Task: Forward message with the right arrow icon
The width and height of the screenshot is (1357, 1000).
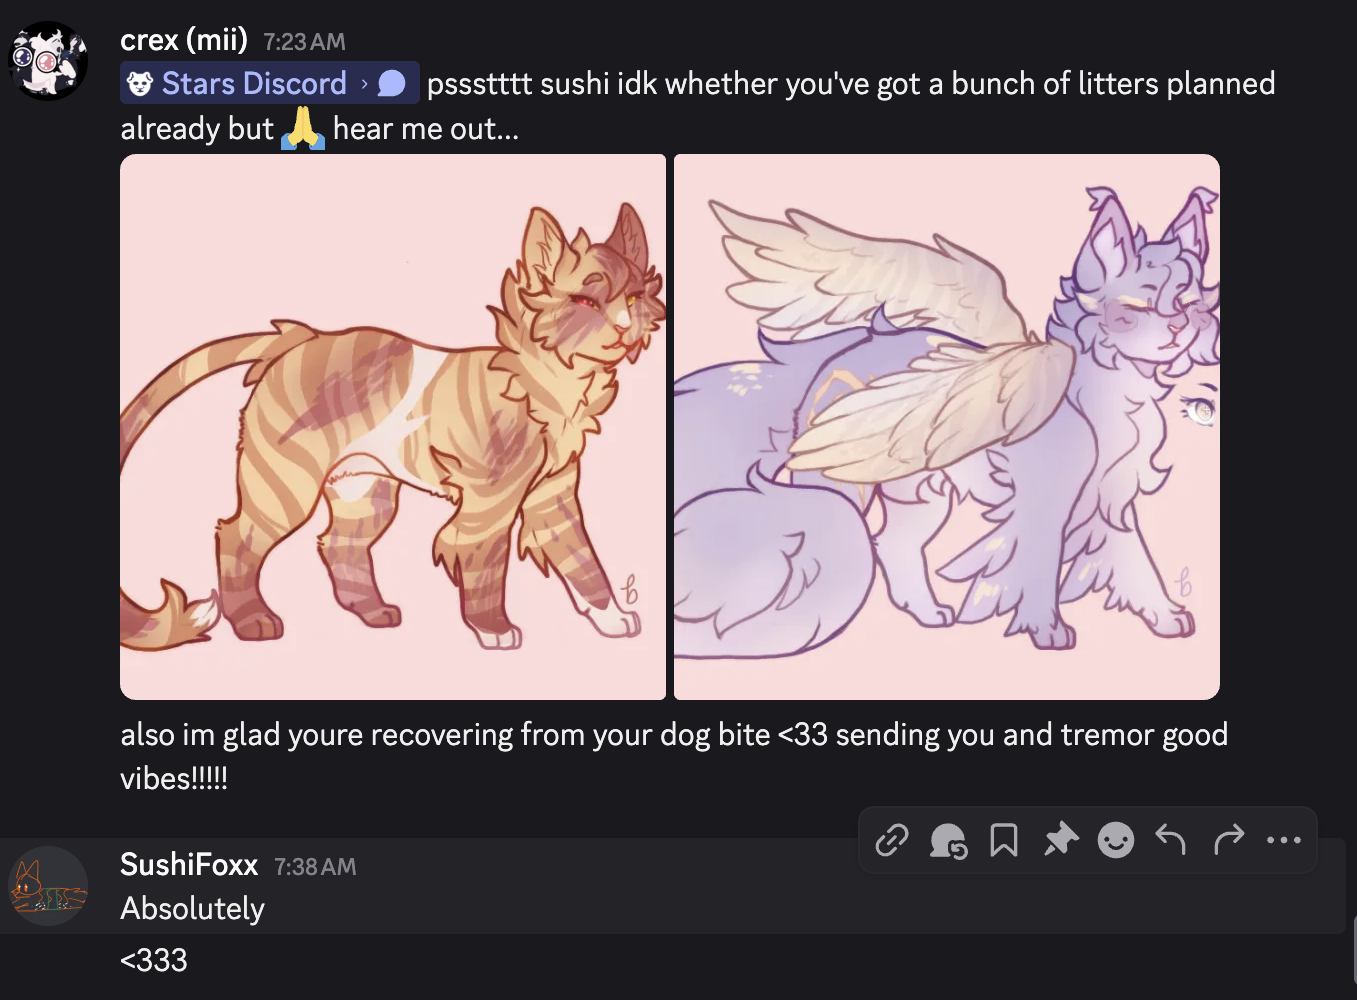Action: tap(1228, 840)
